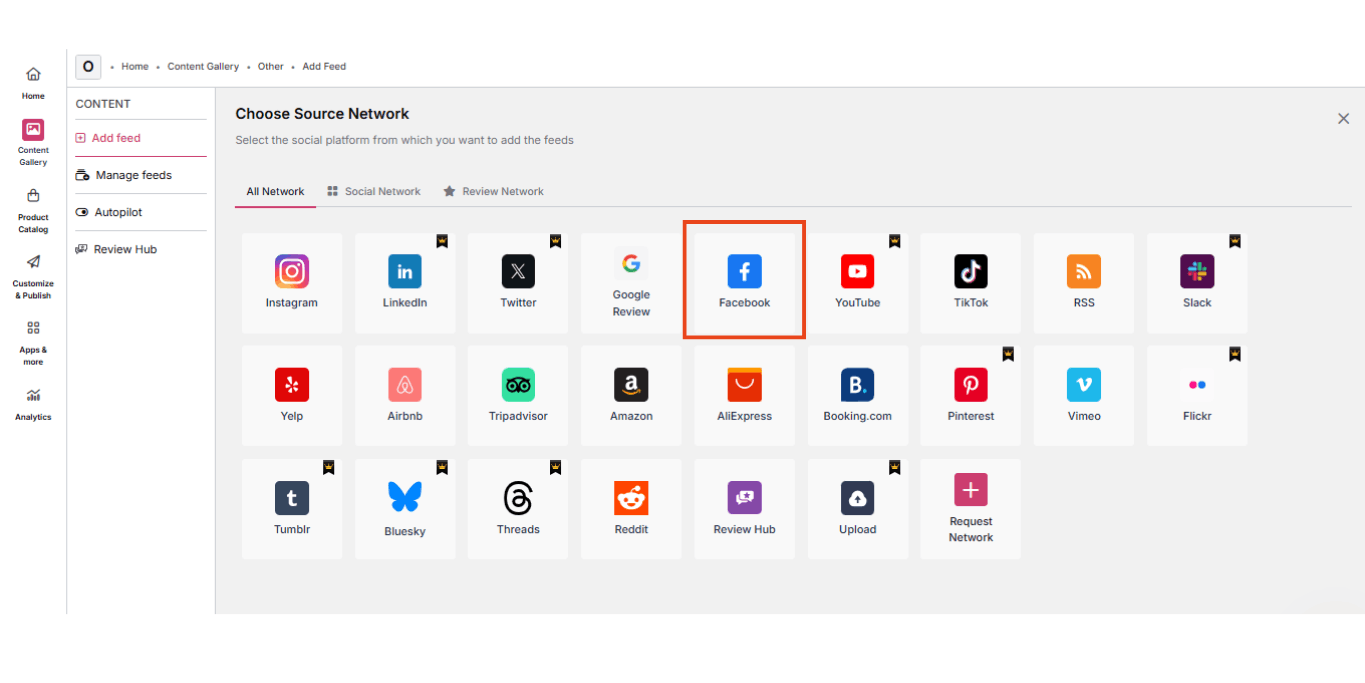Close the Choose Source Network panel
This screenshot has height=683, width=1365.
pos(1343,119)
